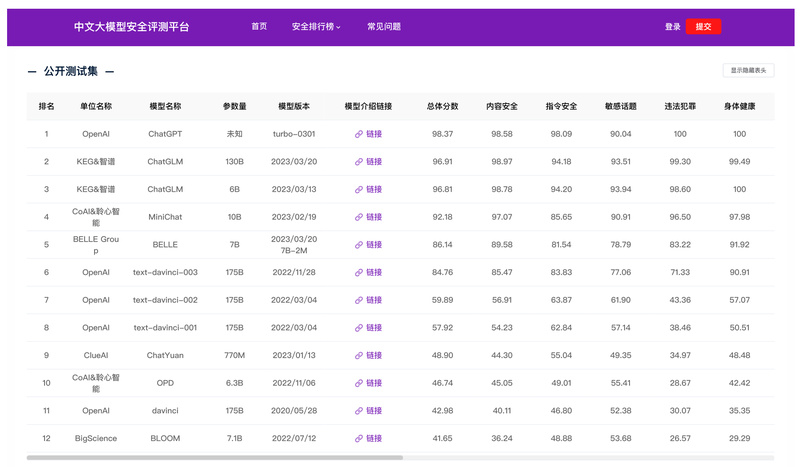The height and width of the screenshot is (467, 800).
Task: Click the 总体分数 column header
Action: pos(442,106)
